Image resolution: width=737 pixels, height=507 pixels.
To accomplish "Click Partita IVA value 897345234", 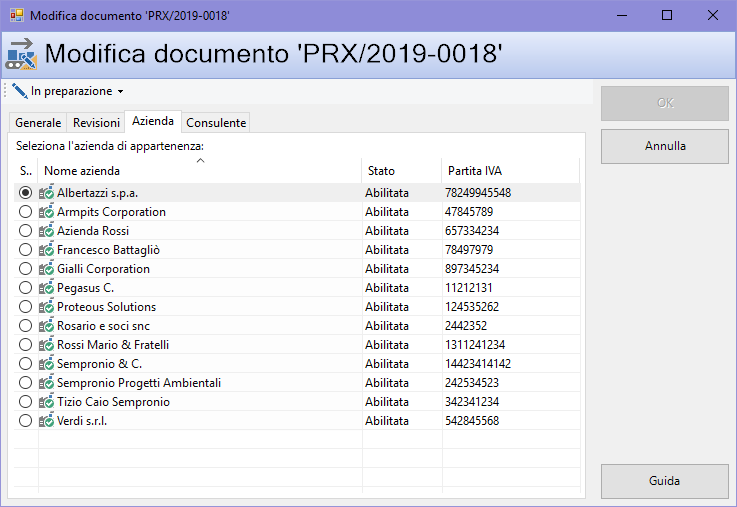I will pos(472,269).
